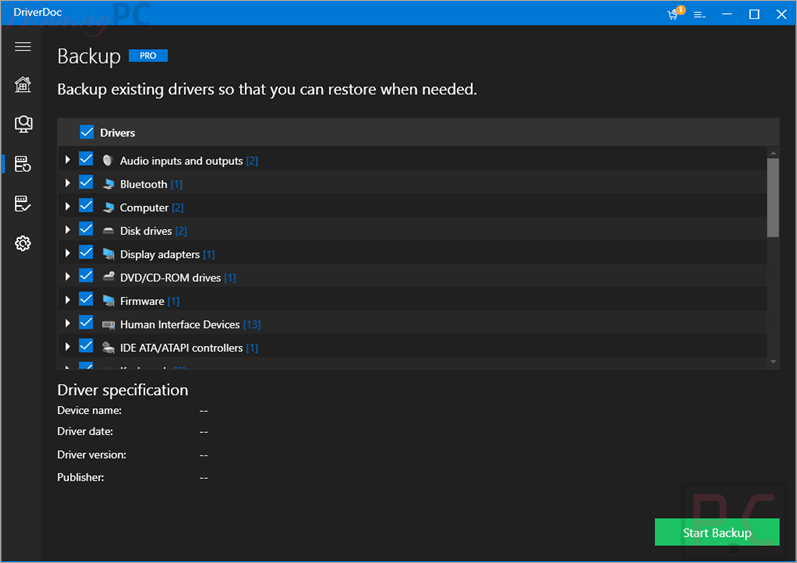Uncheck the Display adapters checkbox
The height and width of the screenshot is (563, 797).
point(86,253)
